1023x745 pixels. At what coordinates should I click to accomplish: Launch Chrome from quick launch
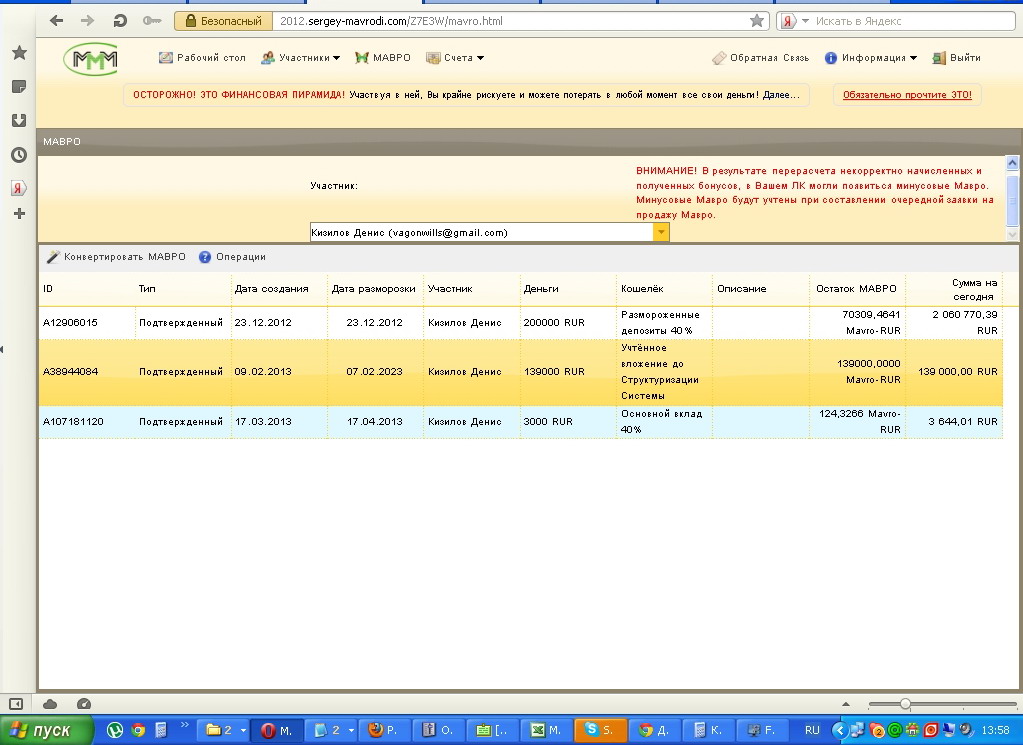(138, 731)
